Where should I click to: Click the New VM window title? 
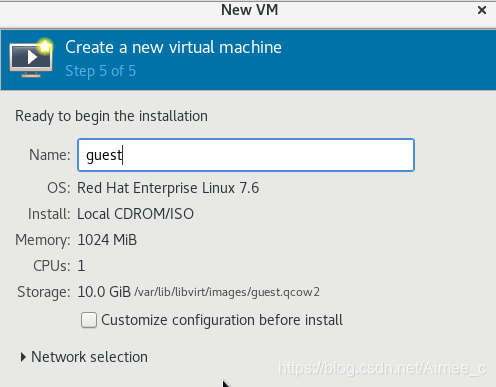click(249, 10)
